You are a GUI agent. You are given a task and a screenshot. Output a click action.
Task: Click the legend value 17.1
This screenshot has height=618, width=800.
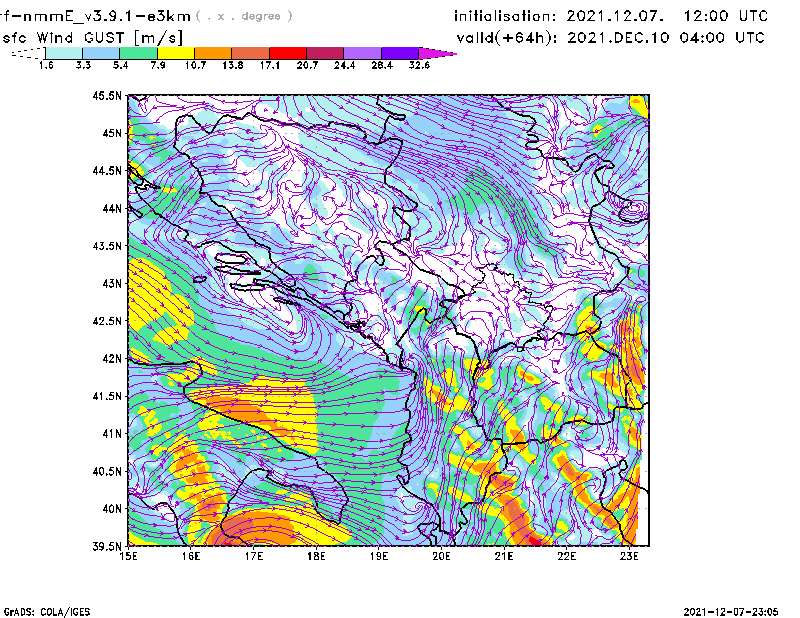coord(269,65)
